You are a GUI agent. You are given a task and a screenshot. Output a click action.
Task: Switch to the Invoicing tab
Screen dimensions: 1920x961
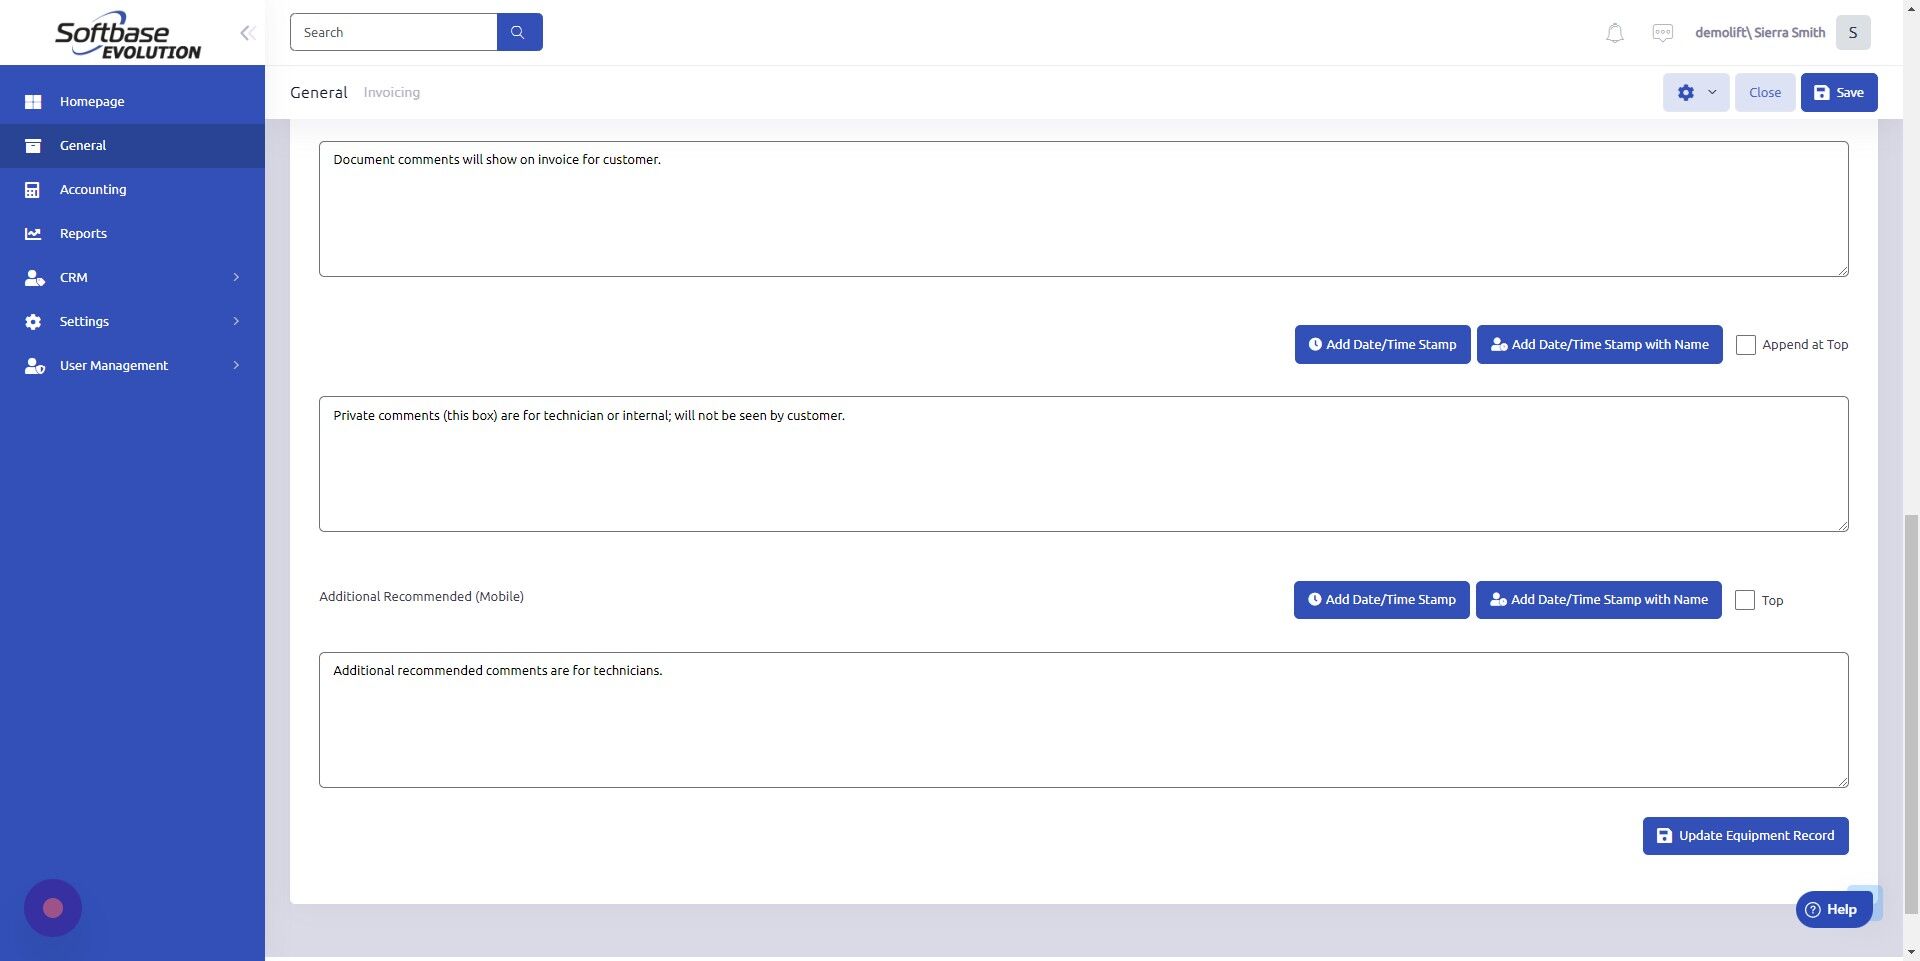tap(391, 92)
